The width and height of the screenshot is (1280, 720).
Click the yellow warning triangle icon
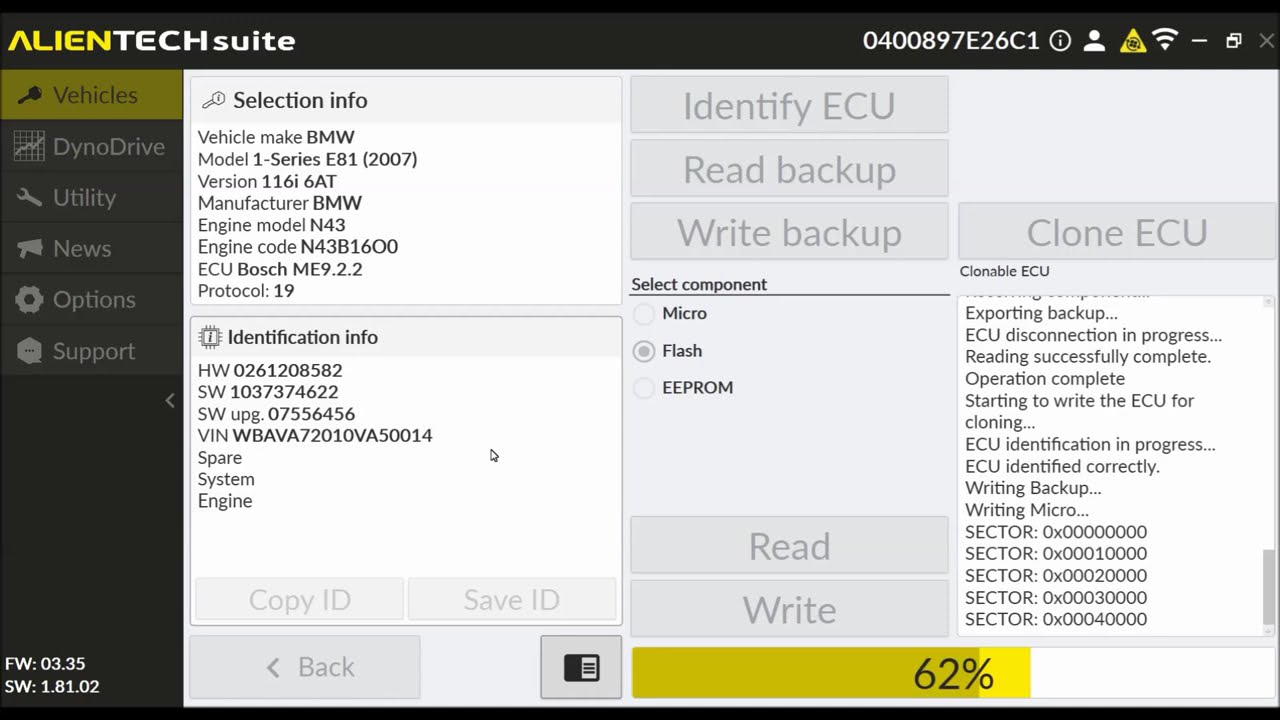pos(1132,41)
